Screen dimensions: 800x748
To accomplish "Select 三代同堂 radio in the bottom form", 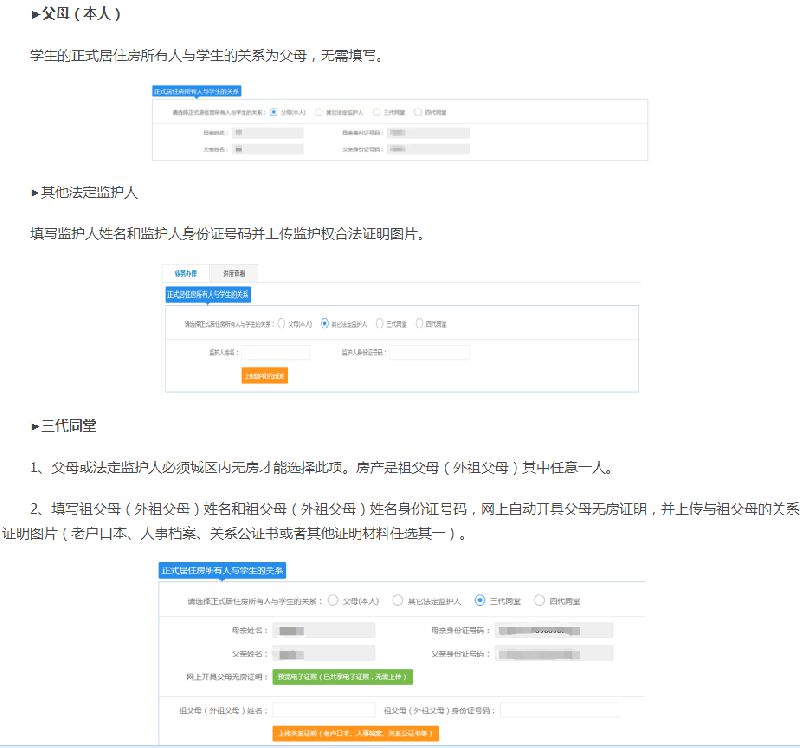I will click(x=480, y=601).
